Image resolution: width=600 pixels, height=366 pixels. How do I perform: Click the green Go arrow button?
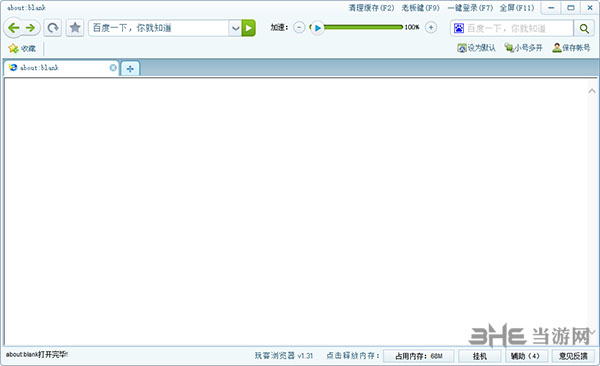249,28
